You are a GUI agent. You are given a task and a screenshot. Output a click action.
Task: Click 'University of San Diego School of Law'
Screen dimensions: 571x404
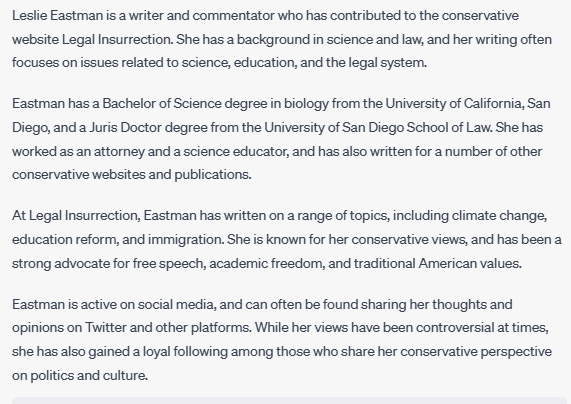pyautogui.click(x=378, y=128)
